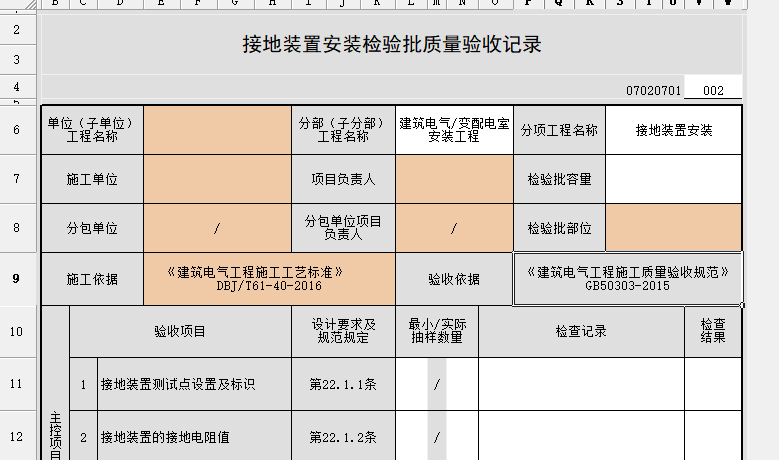Click the 分包单位项目负责人 label cell

(x=343, y=228)
